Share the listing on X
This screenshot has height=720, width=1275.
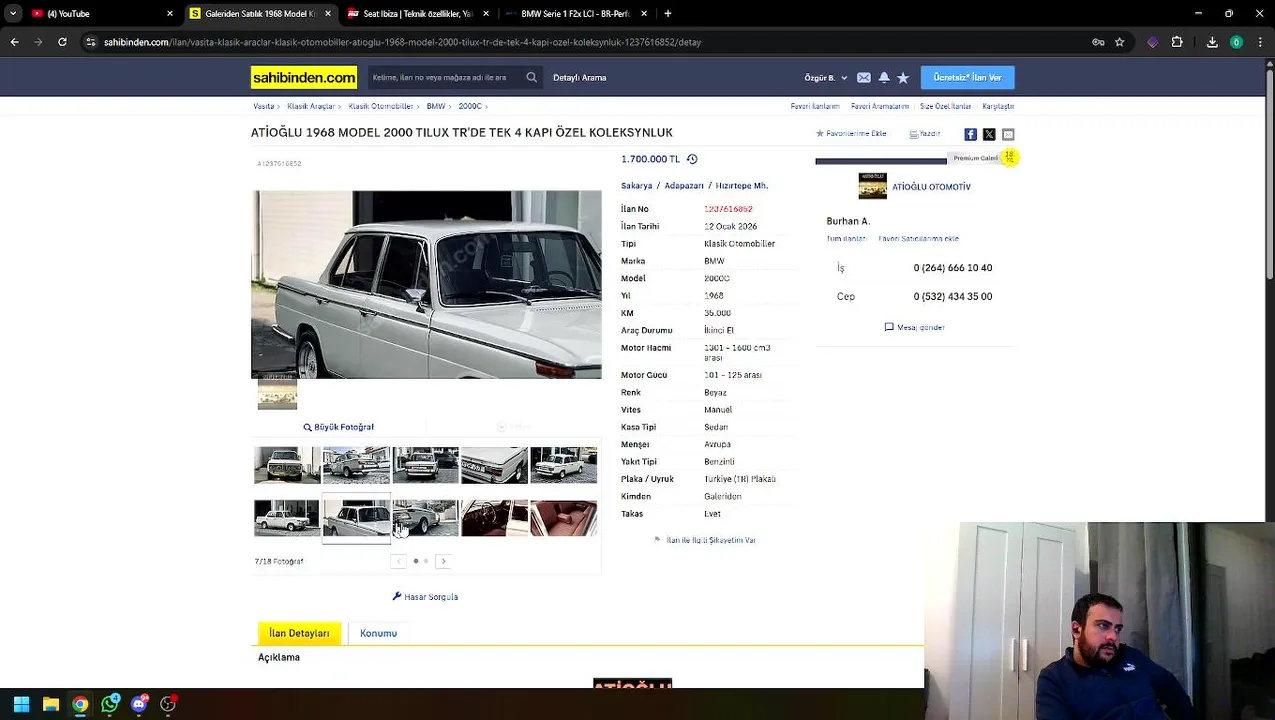pyautogui.click(x=989, y=134)
